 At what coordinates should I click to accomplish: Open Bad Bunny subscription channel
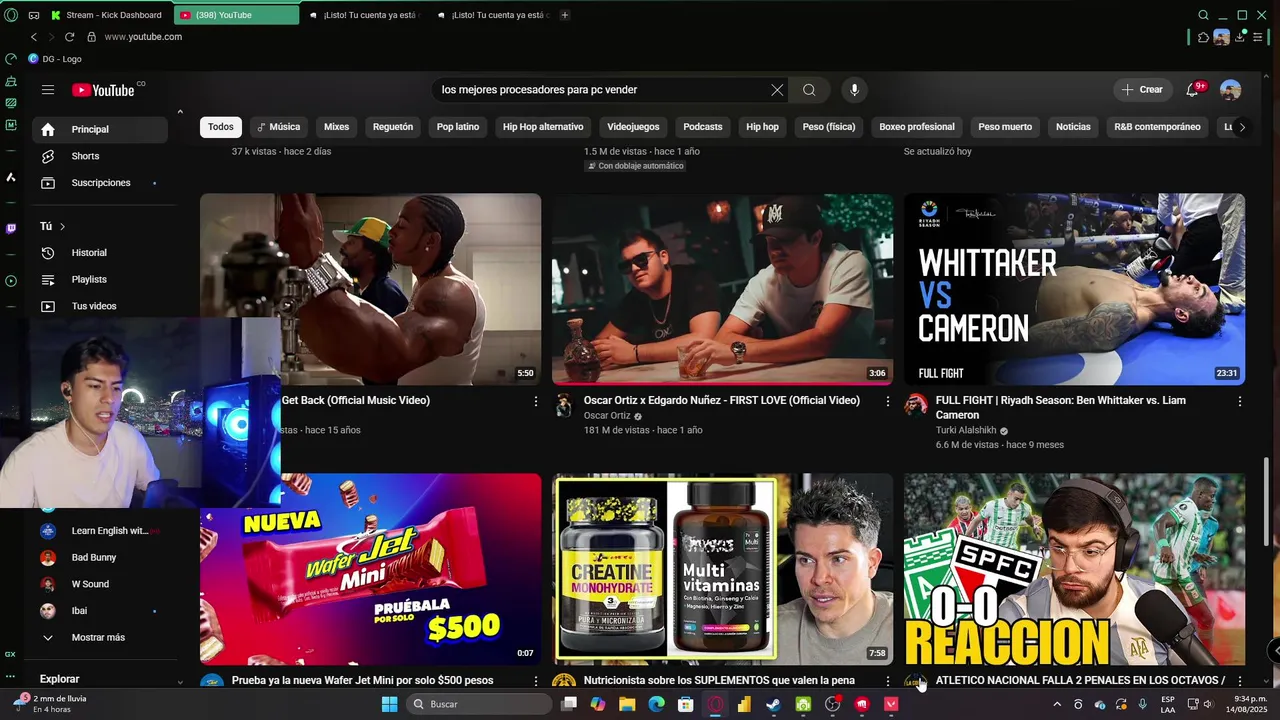[98, 558]
